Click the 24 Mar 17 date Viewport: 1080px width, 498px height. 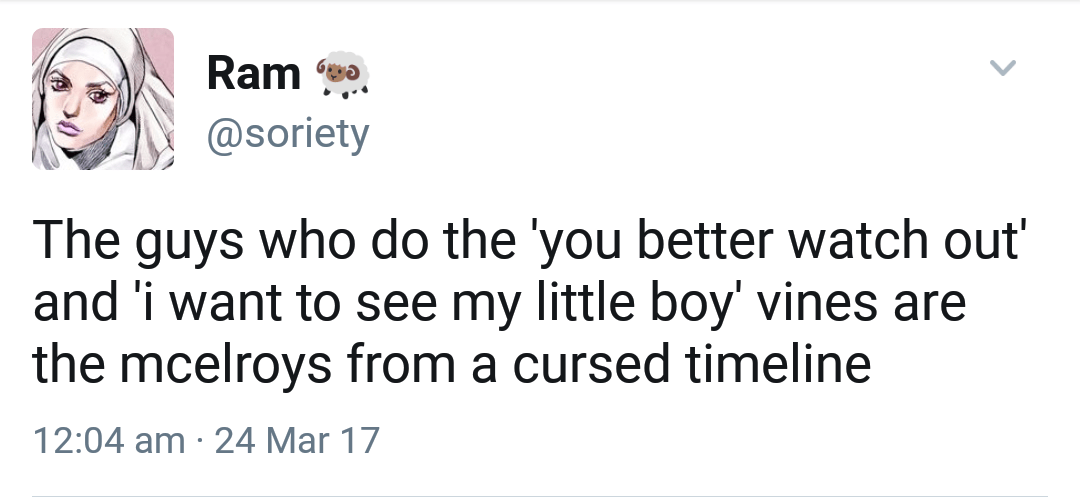[297, 440]
